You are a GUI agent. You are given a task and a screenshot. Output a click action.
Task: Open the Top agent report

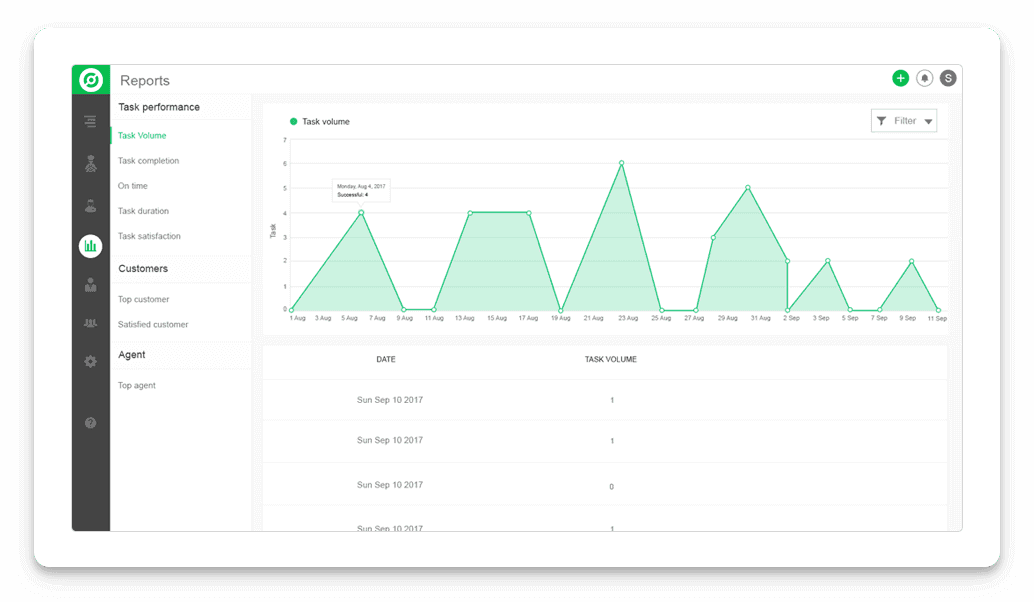136,385
